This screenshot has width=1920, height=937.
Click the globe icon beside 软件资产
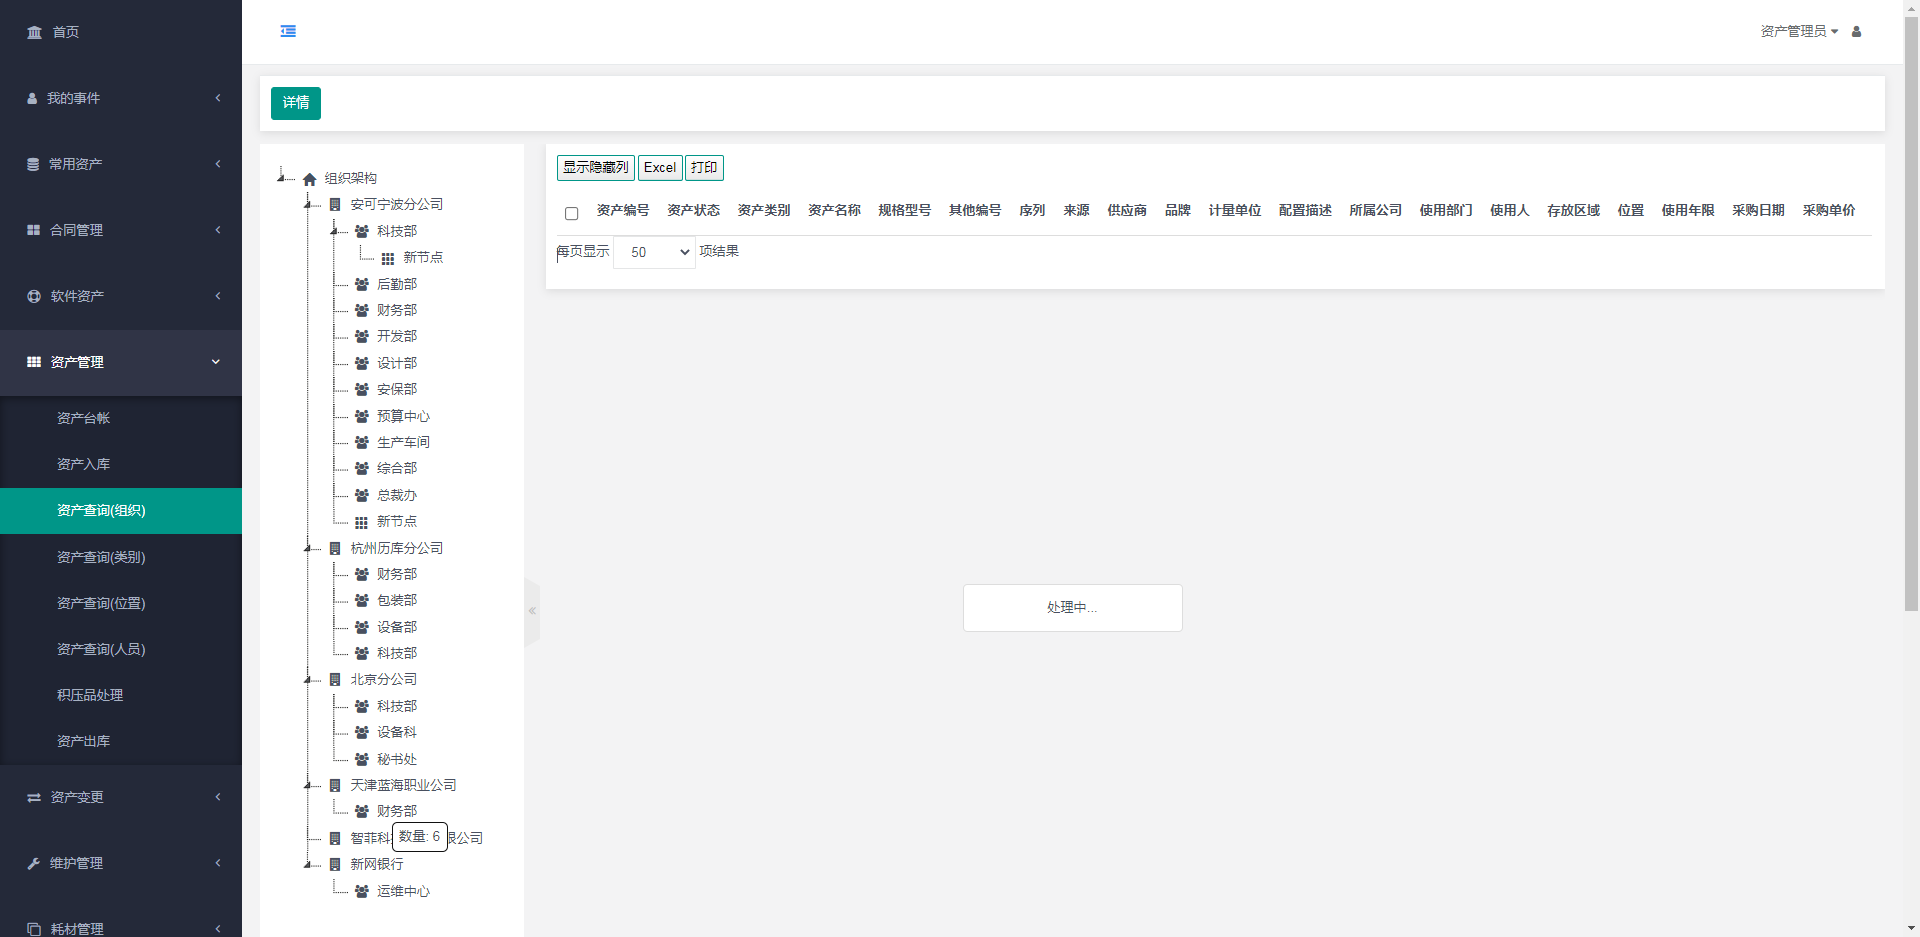34,296
